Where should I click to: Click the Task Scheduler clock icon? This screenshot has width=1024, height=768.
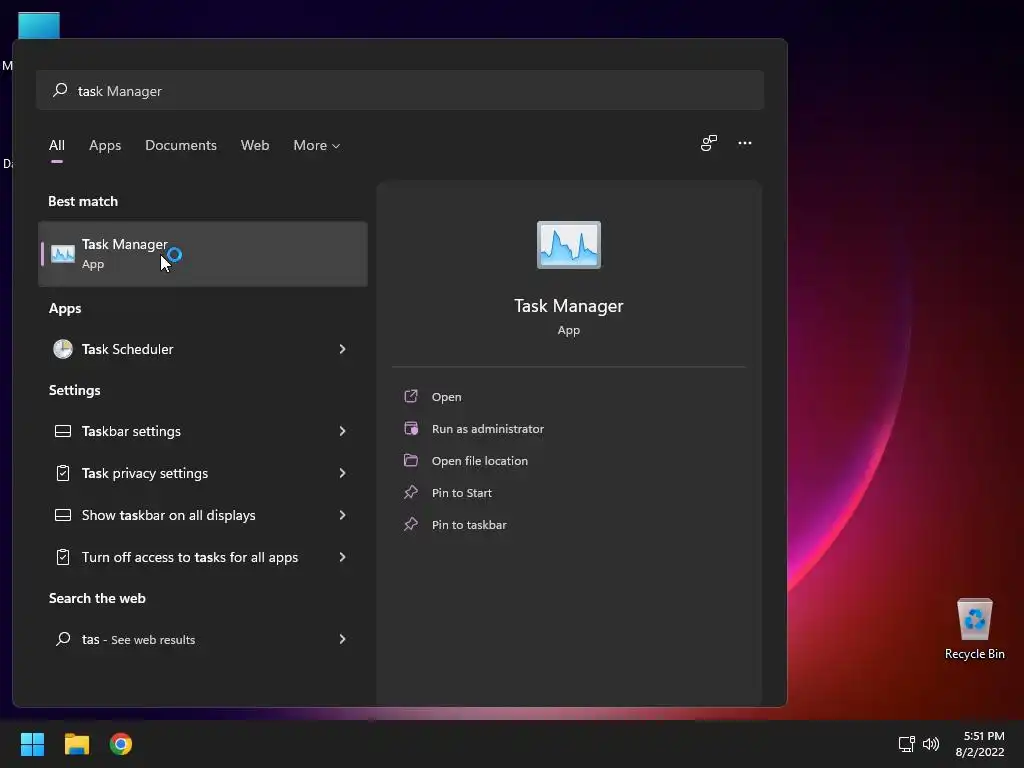(63, 349)
